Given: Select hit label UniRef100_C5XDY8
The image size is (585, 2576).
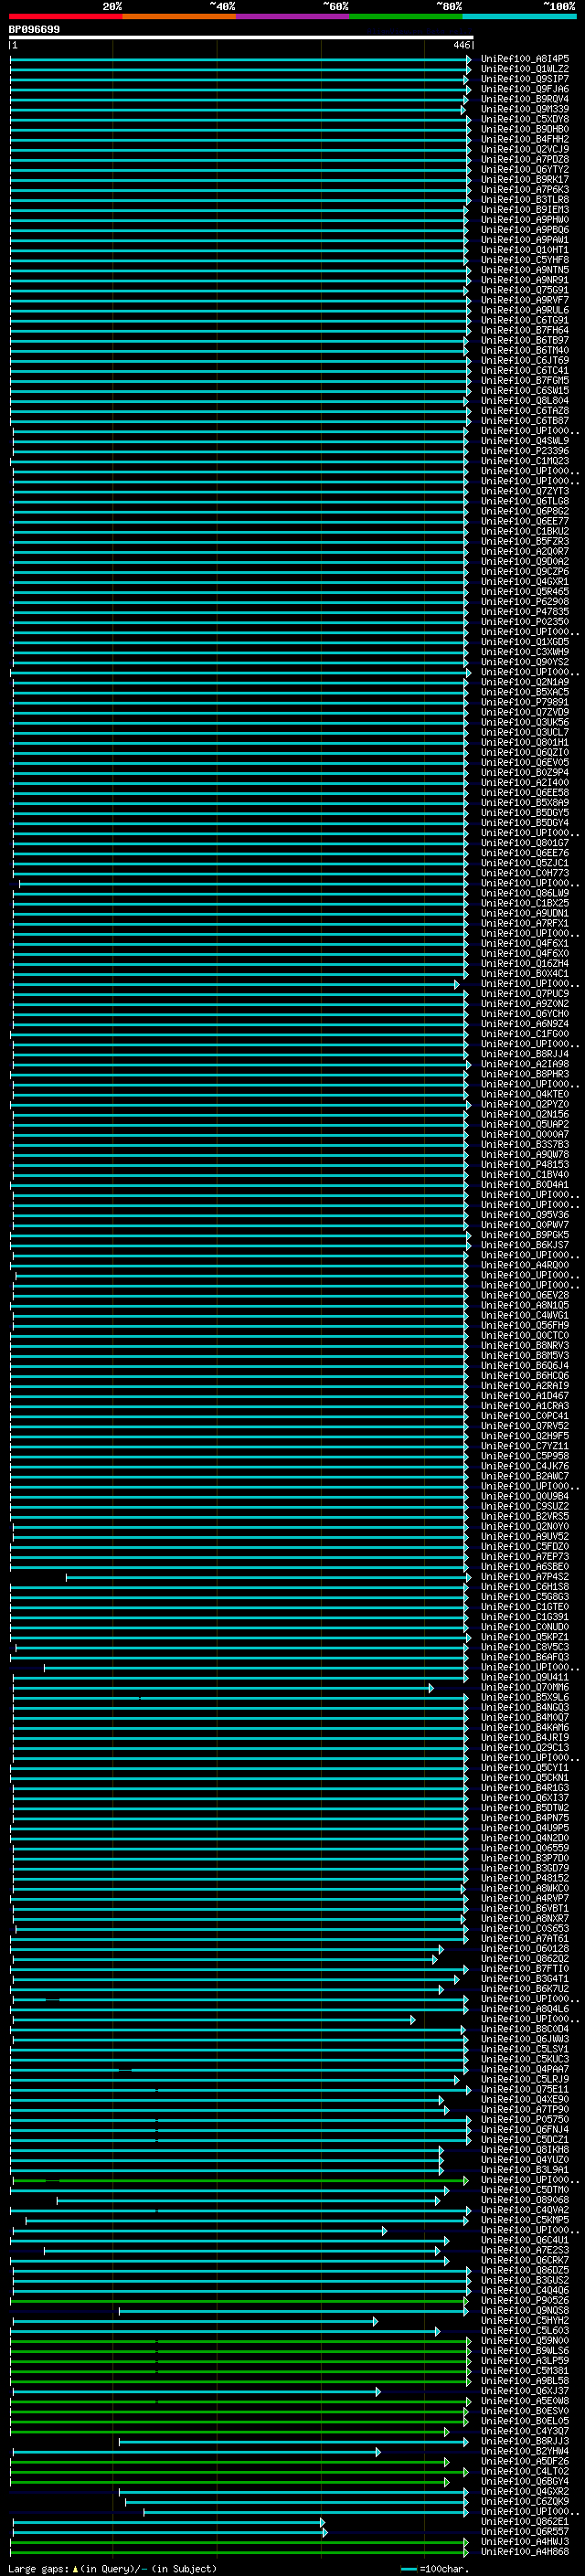Looking at the screenshot, I should 525,119.
